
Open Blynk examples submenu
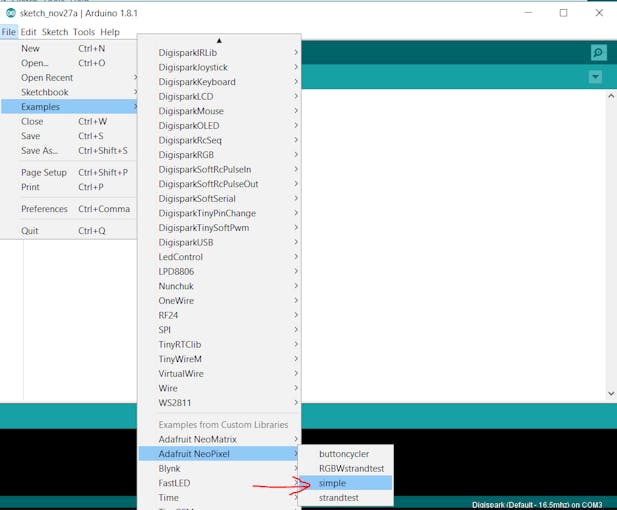pos(219,468)
